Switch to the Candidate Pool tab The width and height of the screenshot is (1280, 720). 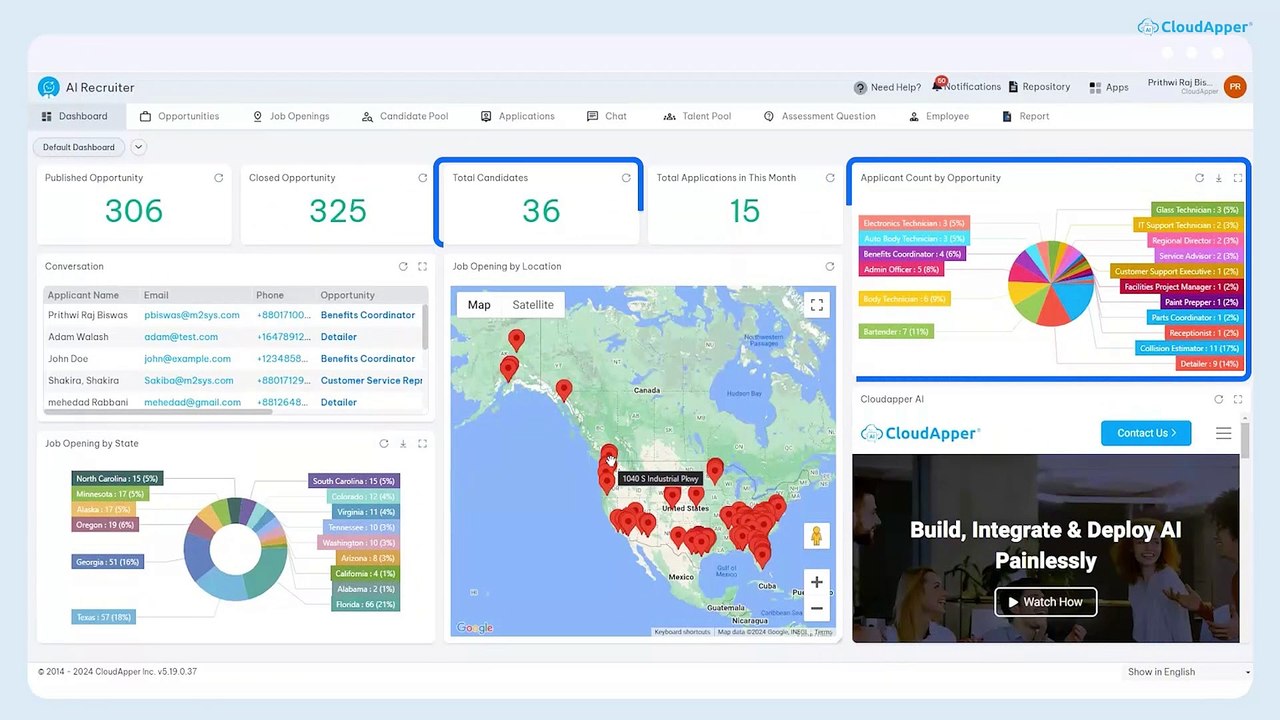click(x=405, y=116)
